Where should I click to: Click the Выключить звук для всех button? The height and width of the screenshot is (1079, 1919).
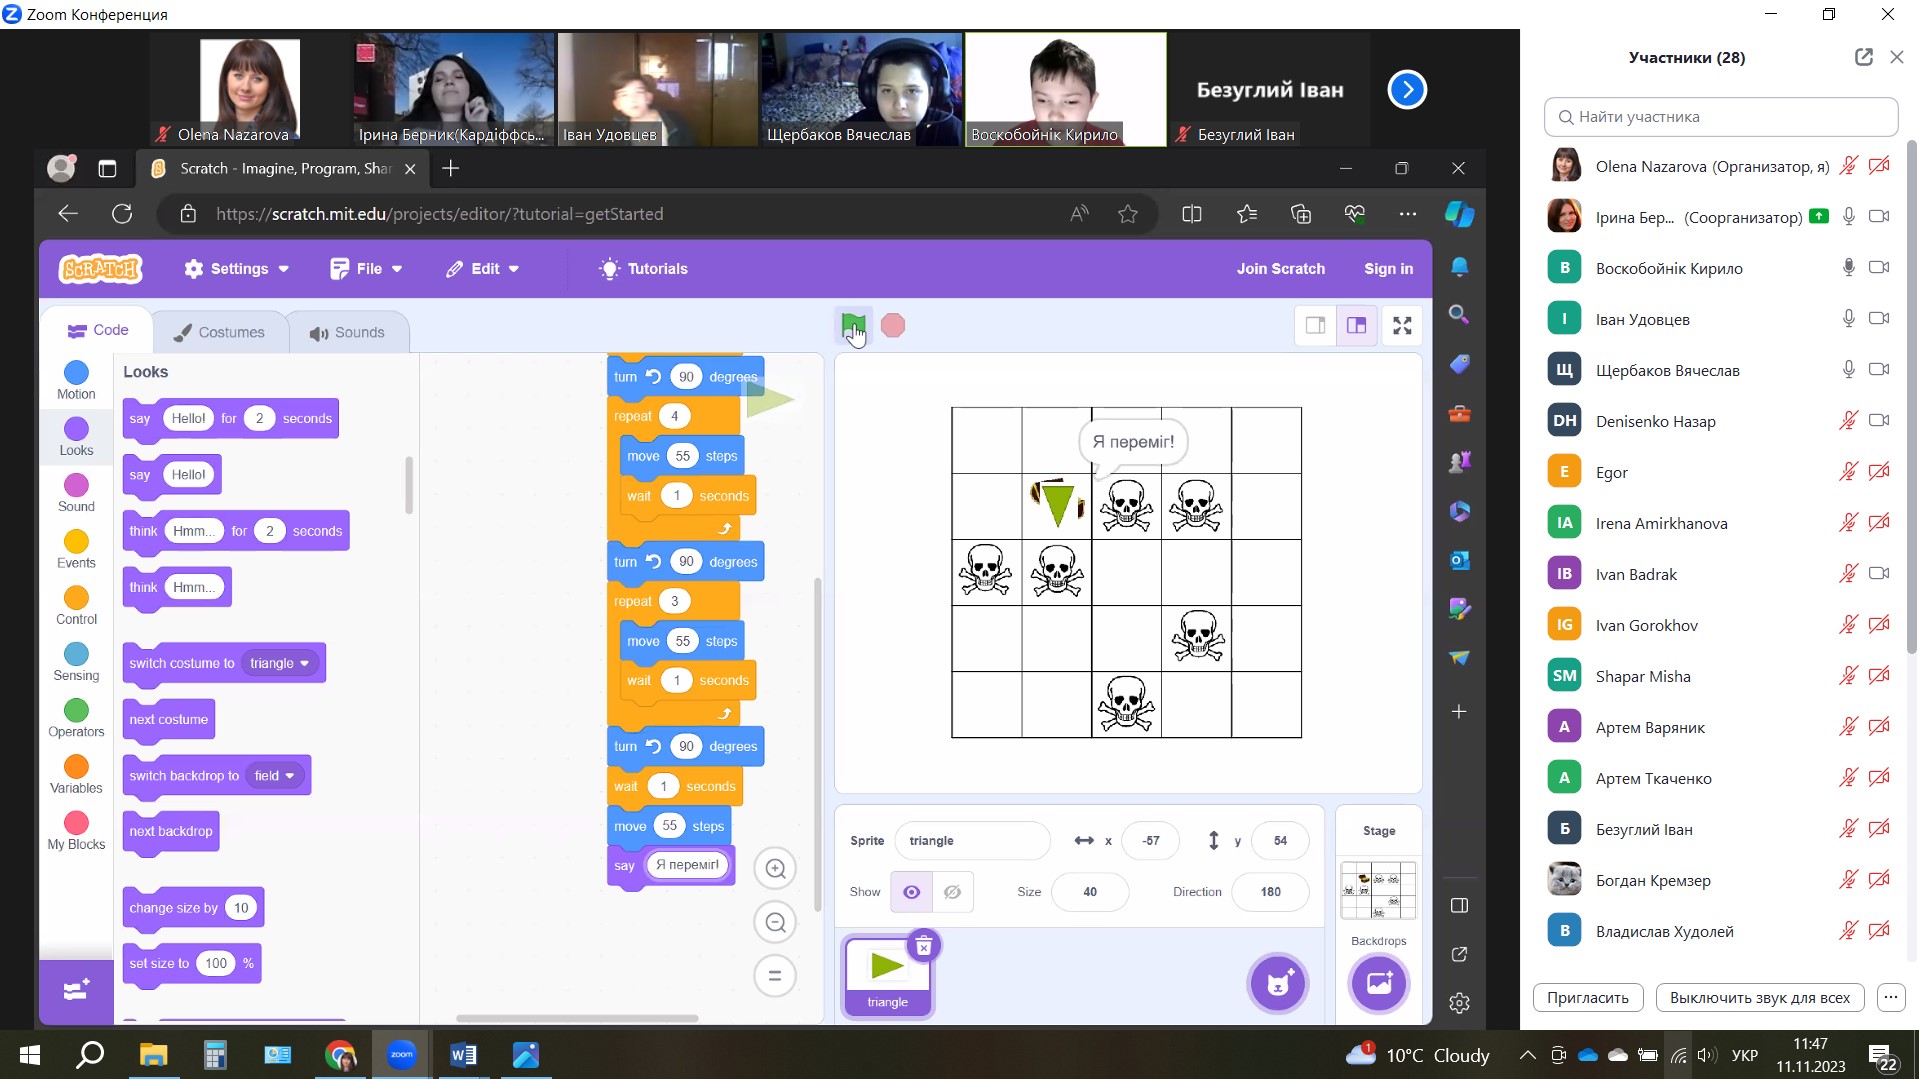tap(1759, 997)
